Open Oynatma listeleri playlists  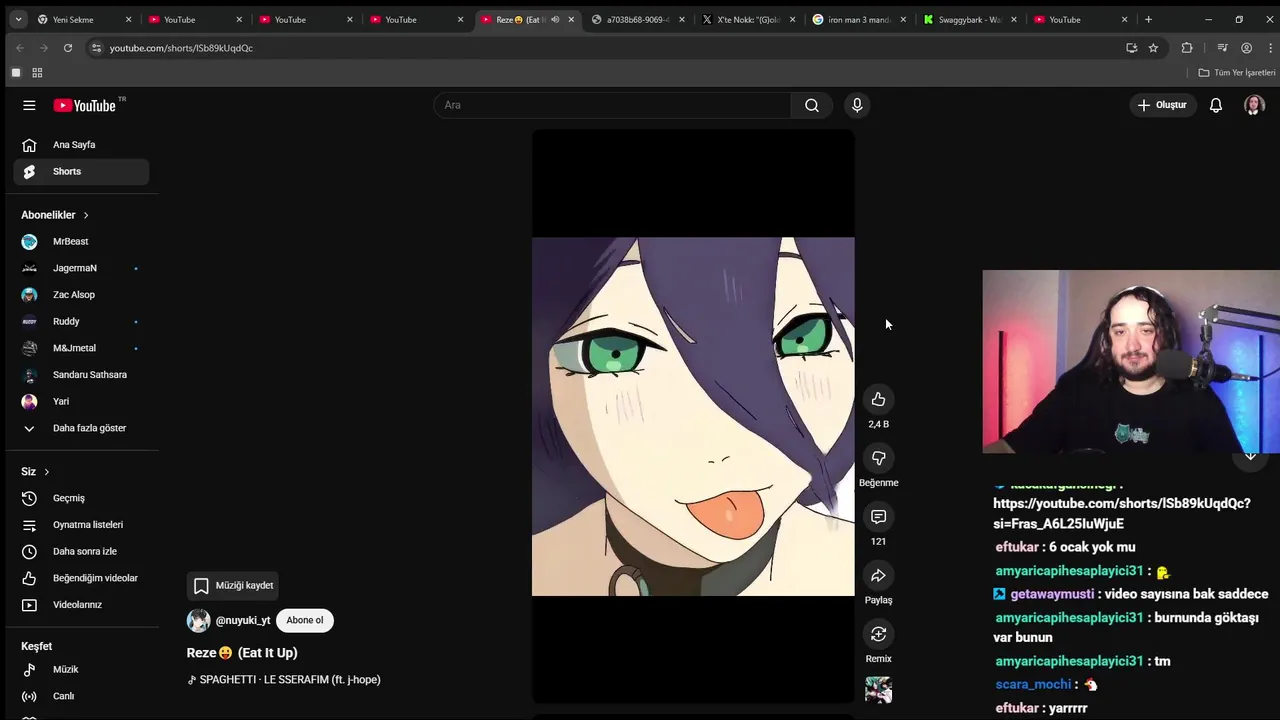pos(81,525)
